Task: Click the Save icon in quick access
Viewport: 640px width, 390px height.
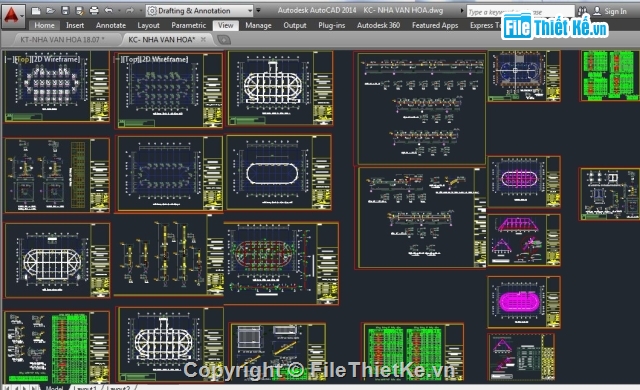Action: (65, 11)
